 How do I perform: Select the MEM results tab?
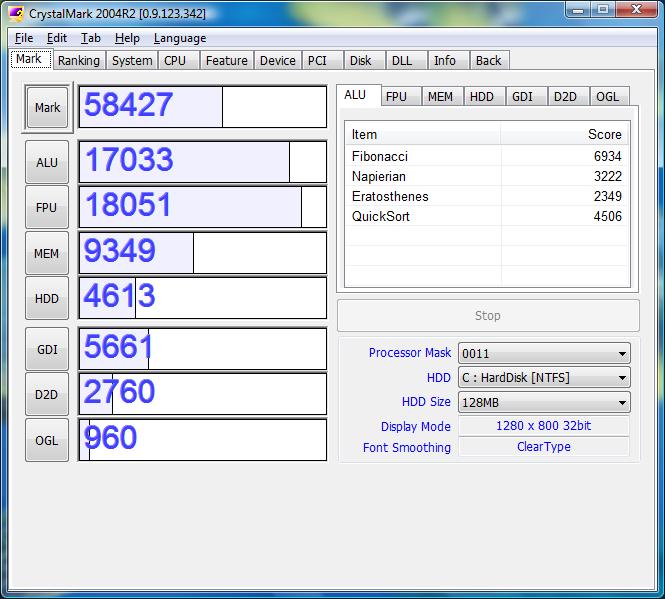[x=440, y=97]
